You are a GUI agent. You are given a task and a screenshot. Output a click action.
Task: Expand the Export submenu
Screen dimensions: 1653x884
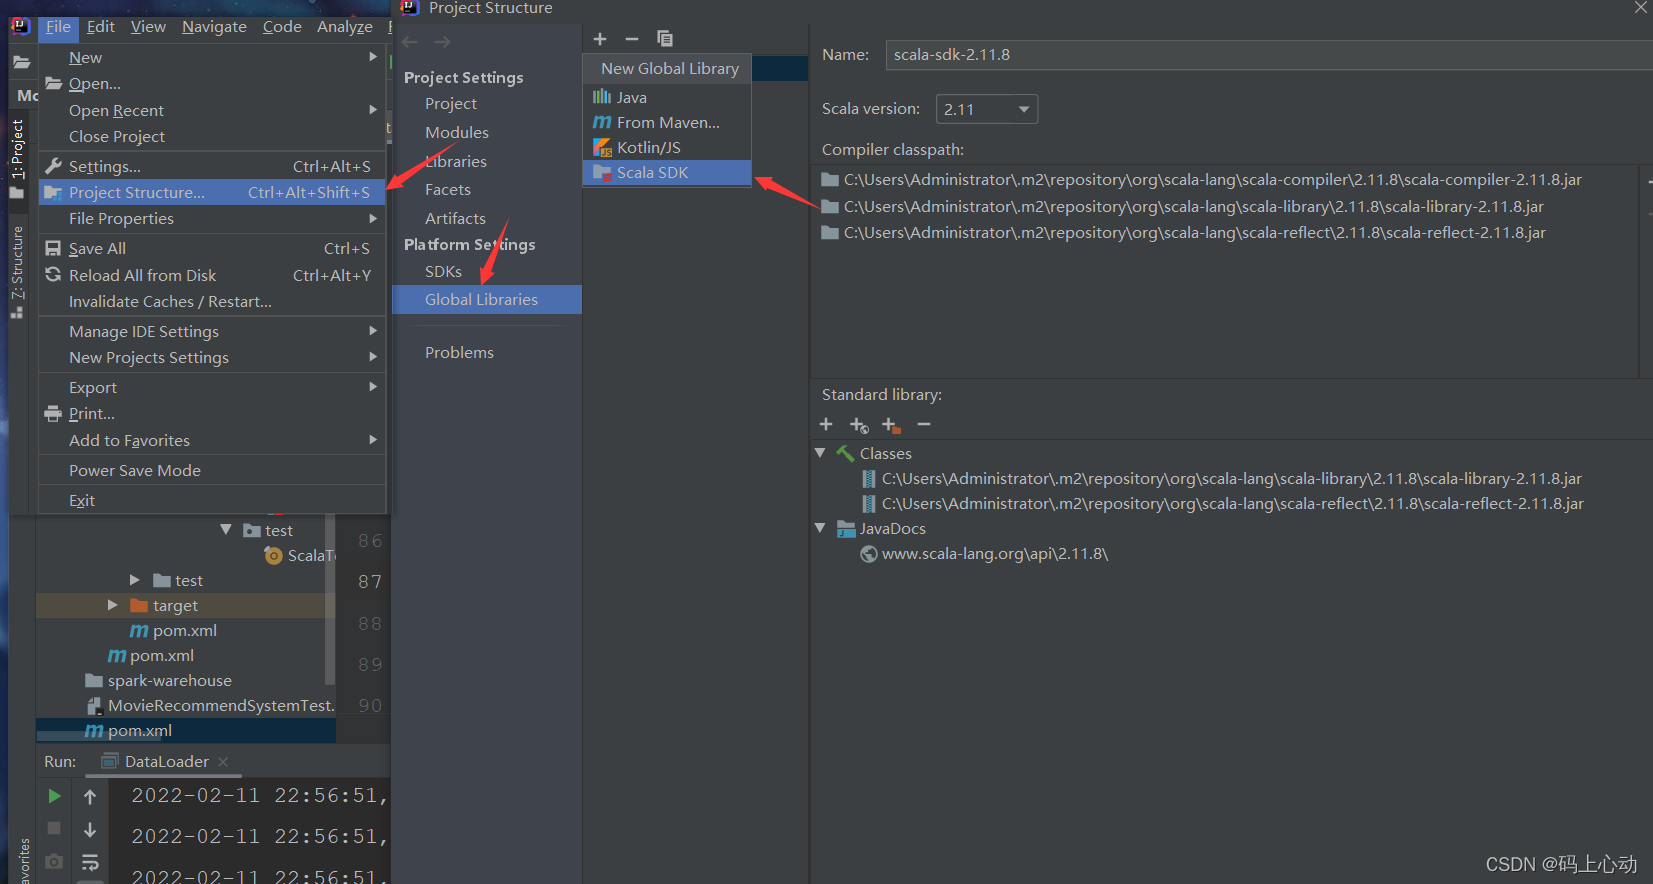212,387
